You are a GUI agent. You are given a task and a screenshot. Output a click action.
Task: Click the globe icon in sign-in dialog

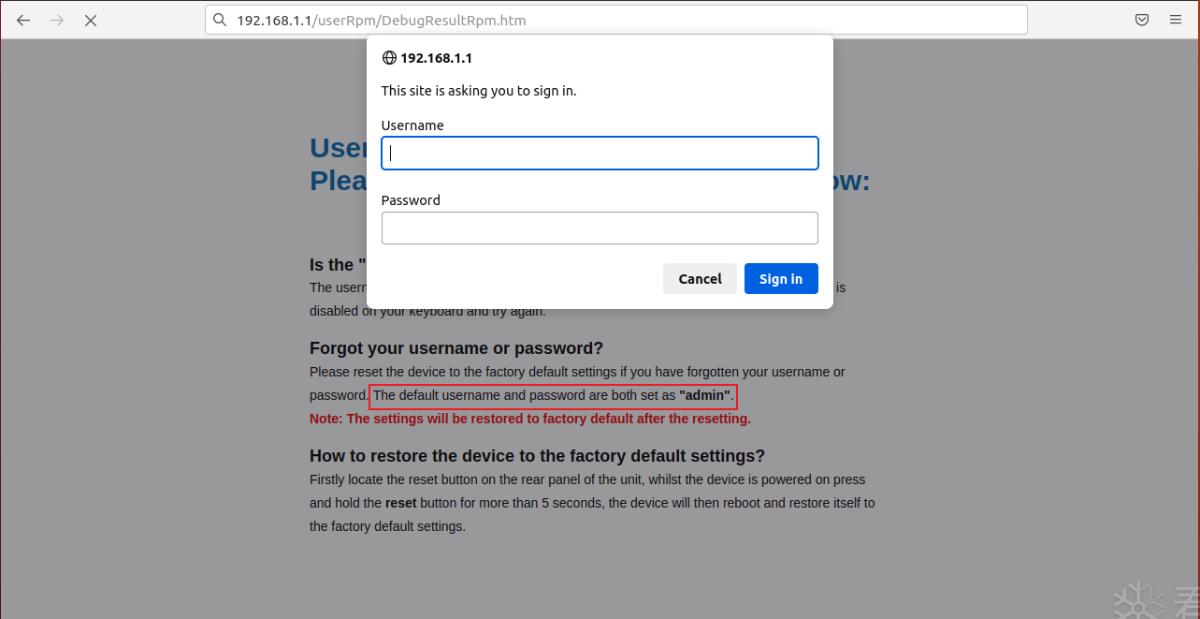click(389, 58)
